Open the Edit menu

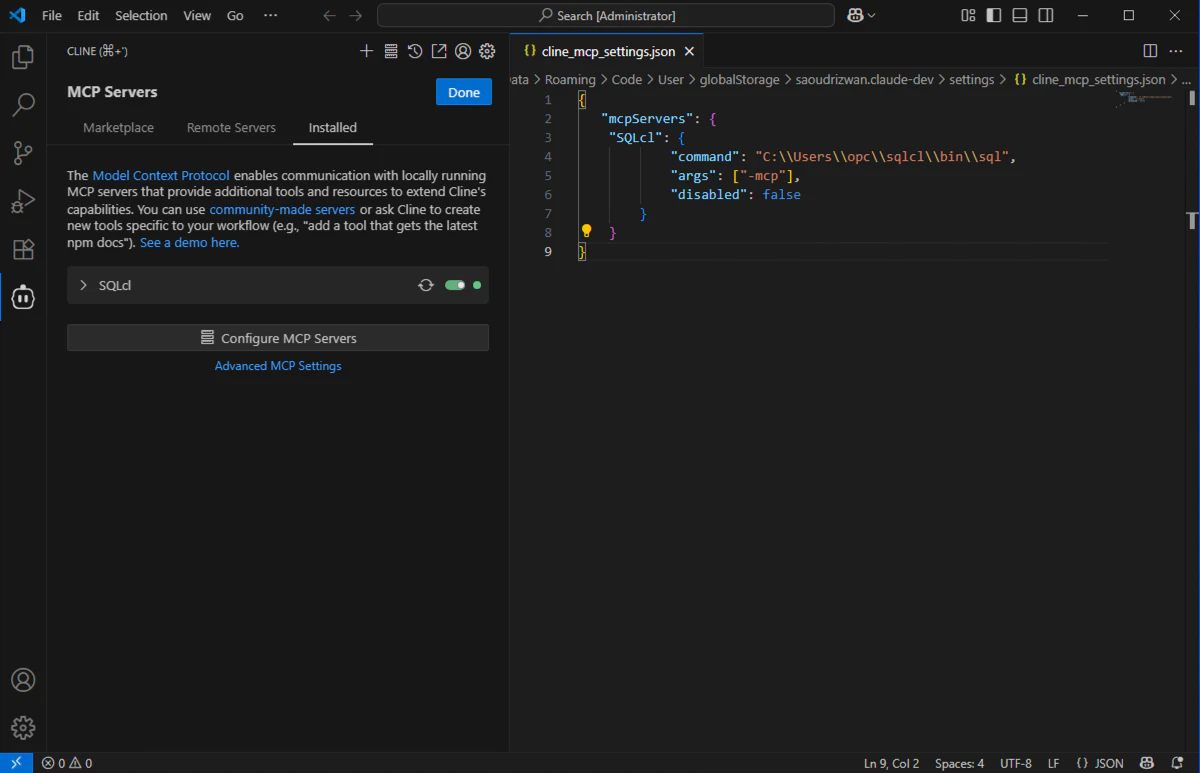tap(88, 15)
